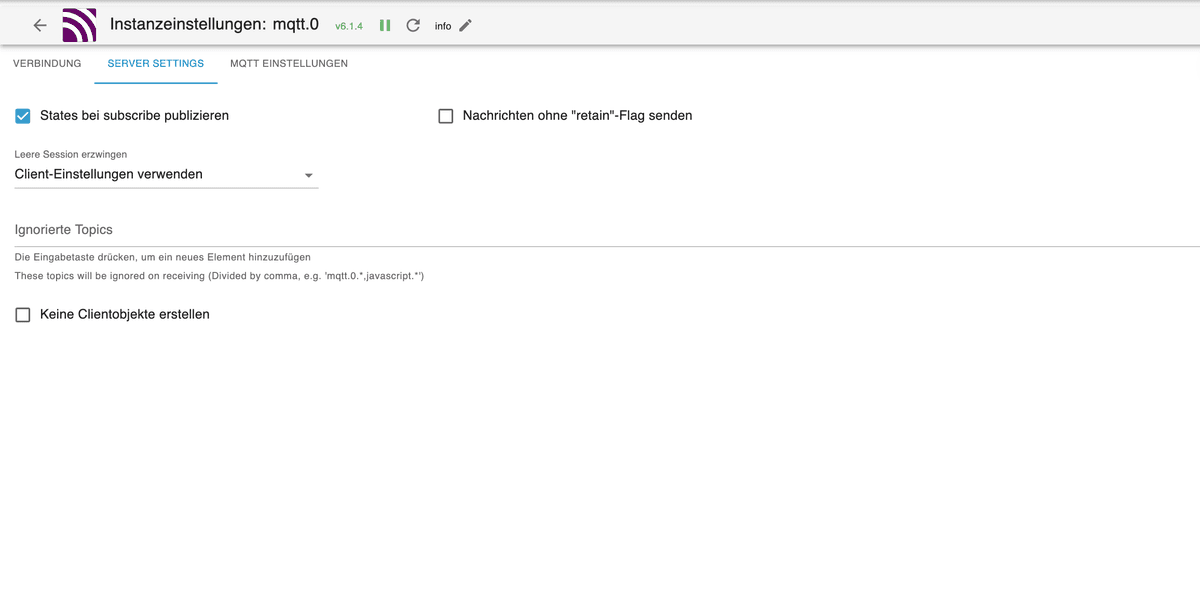Enable 'Nachrichten ohne retain-Flag senden'
This screenshot has width=1200, height=605.
445,116
